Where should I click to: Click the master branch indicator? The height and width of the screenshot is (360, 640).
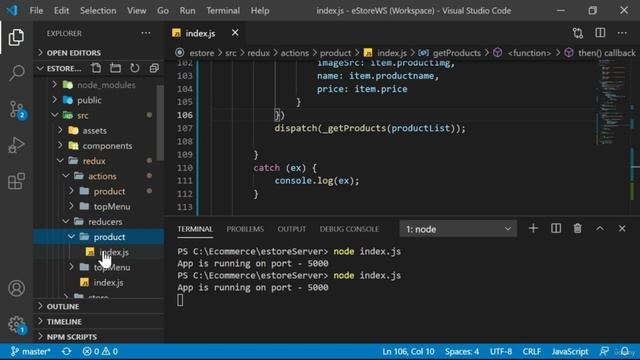tap(31, 351)
